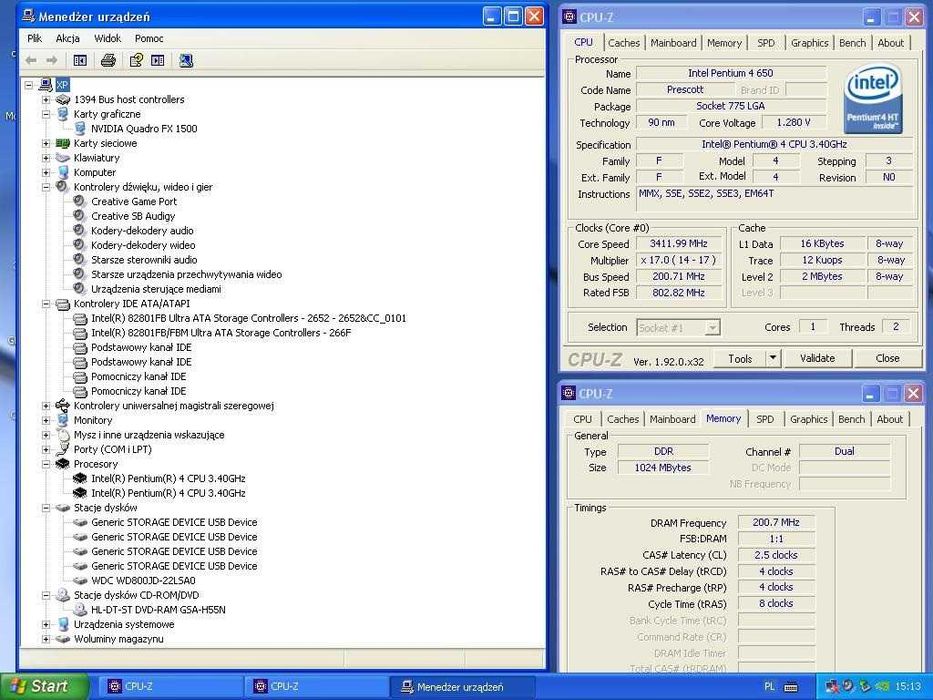Select Starsze urządzenia przechwytywania wideo entry
Image resolution: width=933 pixels, height=700 pixels.
[186, 274]
